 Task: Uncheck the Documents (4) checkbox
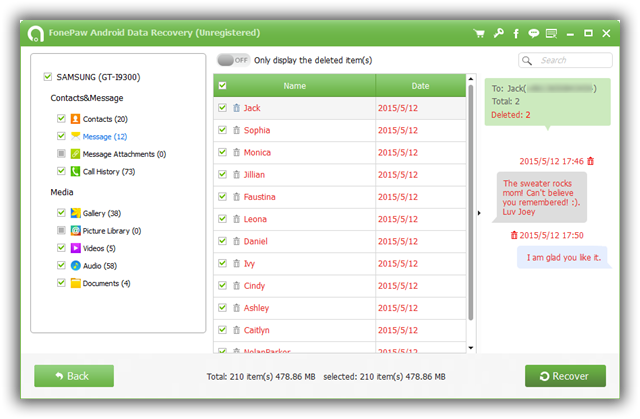tap(61, 283)
